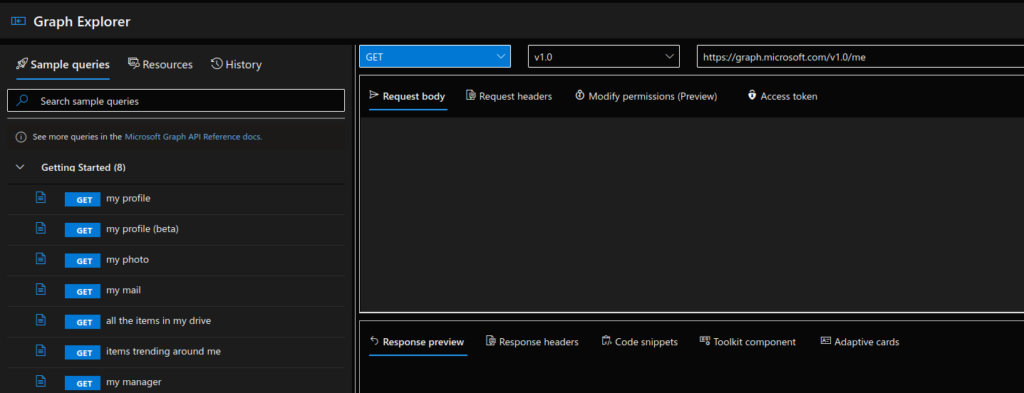Open the Toolkit component tab
The height and width of the screenshot is (393, 1024).
748,341
